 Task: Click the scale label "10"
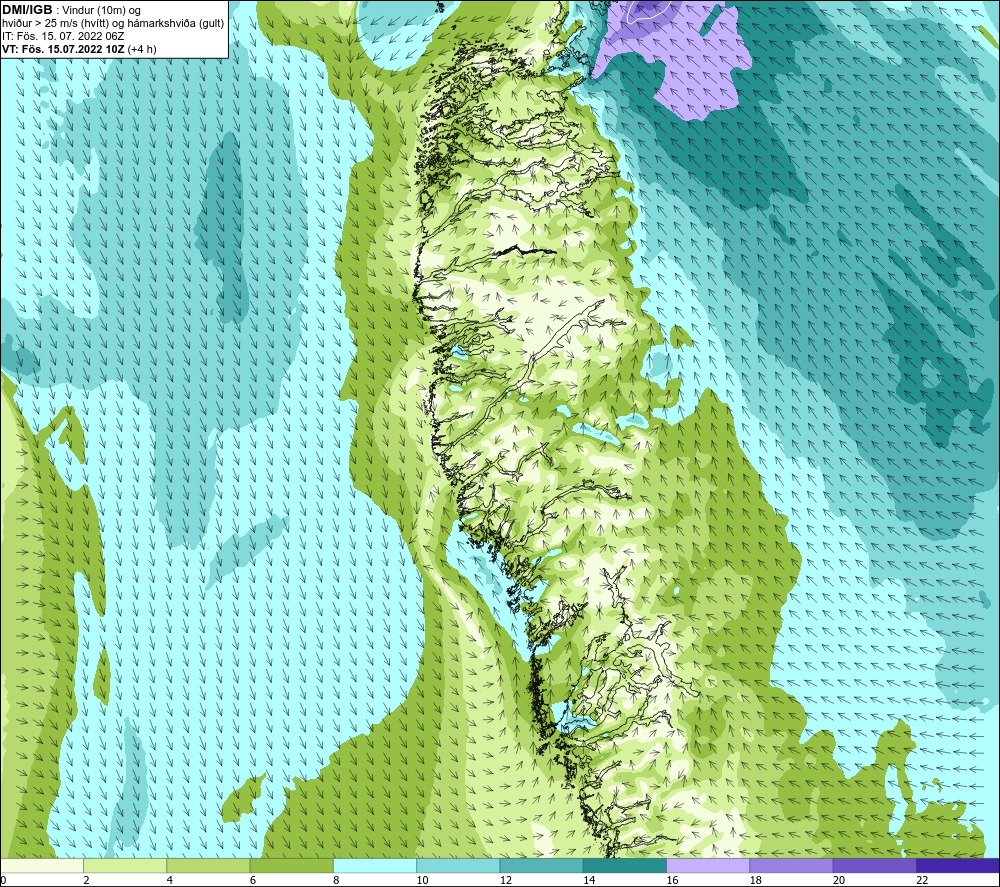coord(423,880)
